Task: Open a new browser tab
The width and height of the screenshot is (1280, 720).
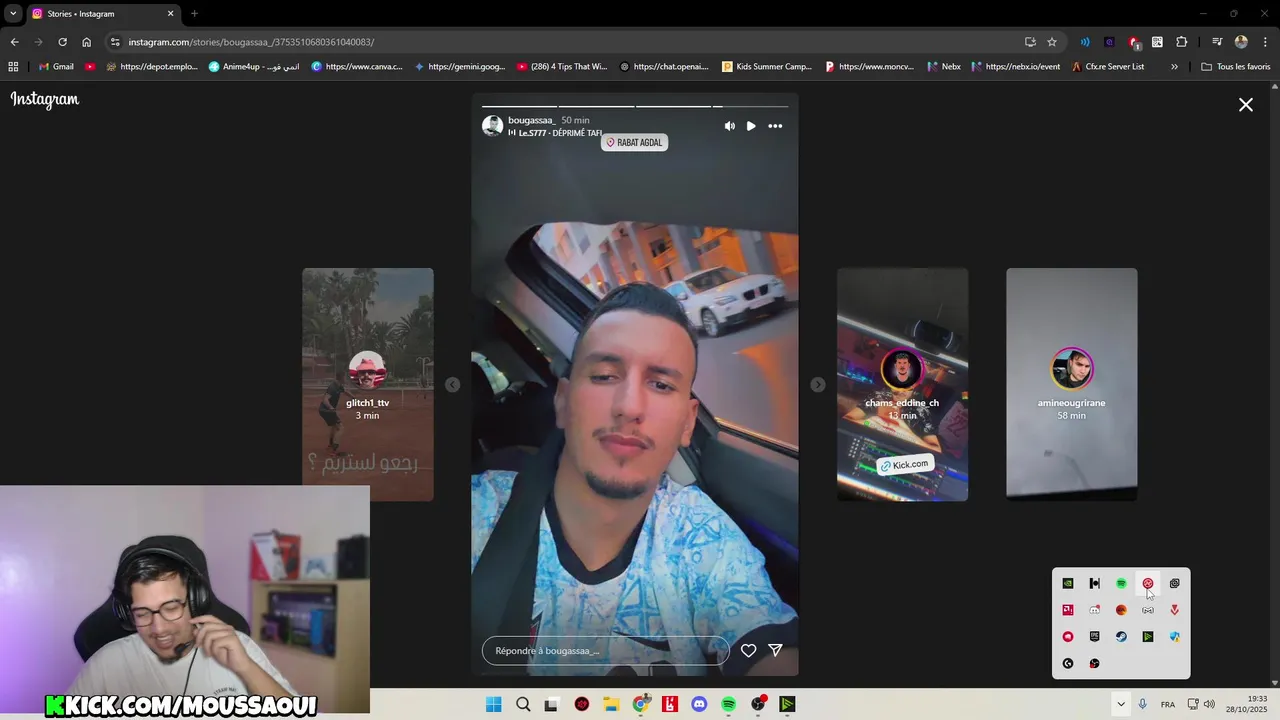Action: pos(194,13)
